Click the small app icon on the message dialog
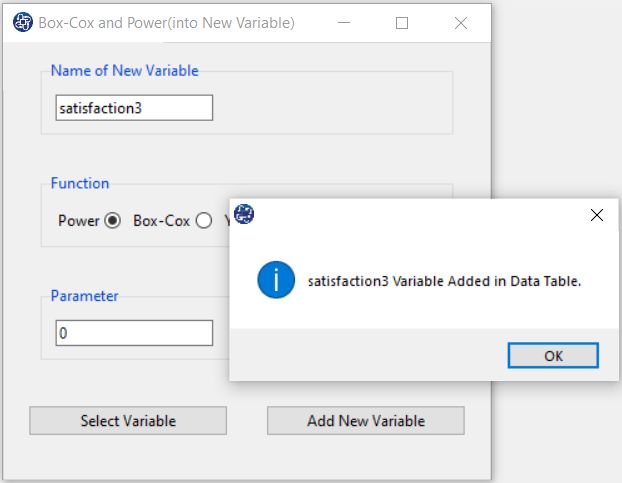The height and width of the screenshot is (483, 622). [x=244, y=214]
